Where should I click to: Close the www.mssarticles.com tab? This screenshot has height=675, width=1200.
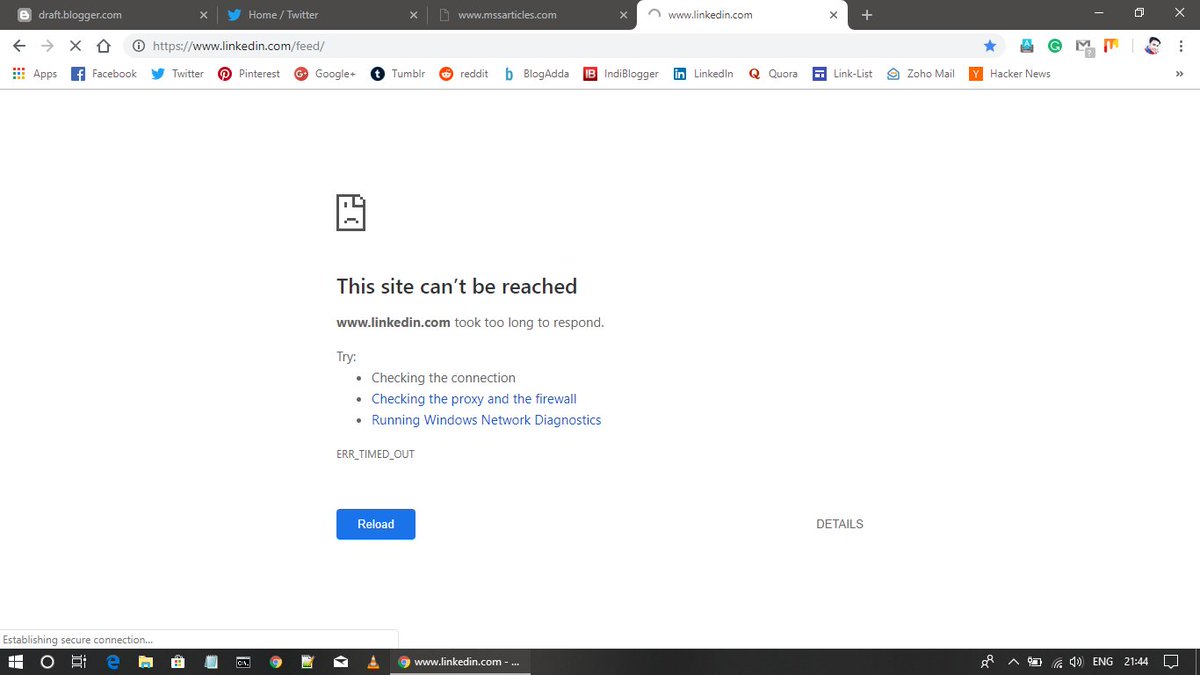[x=623, y=15]
